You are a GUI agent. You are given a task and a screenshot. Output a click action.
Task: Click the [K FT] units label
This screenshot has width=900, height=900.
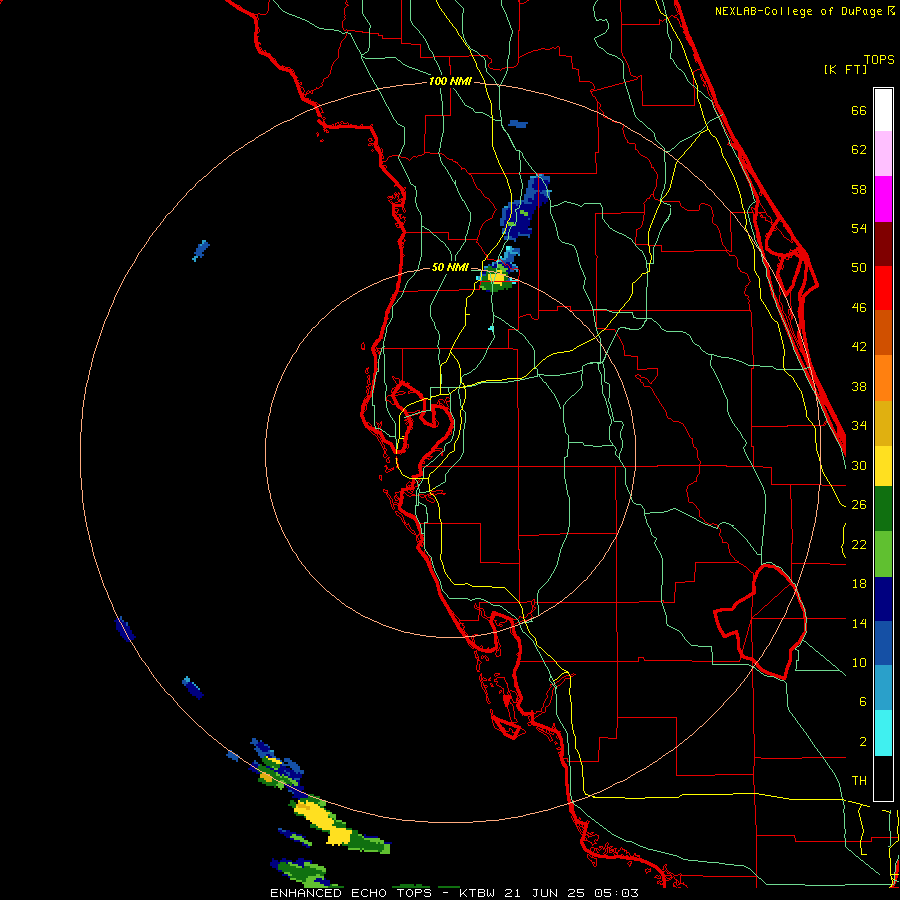coord(845,70)
